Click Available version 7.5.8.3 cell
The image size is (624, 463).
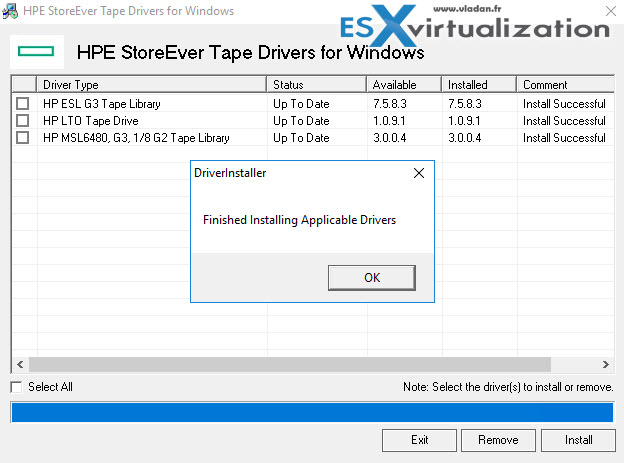coord(390,104)
